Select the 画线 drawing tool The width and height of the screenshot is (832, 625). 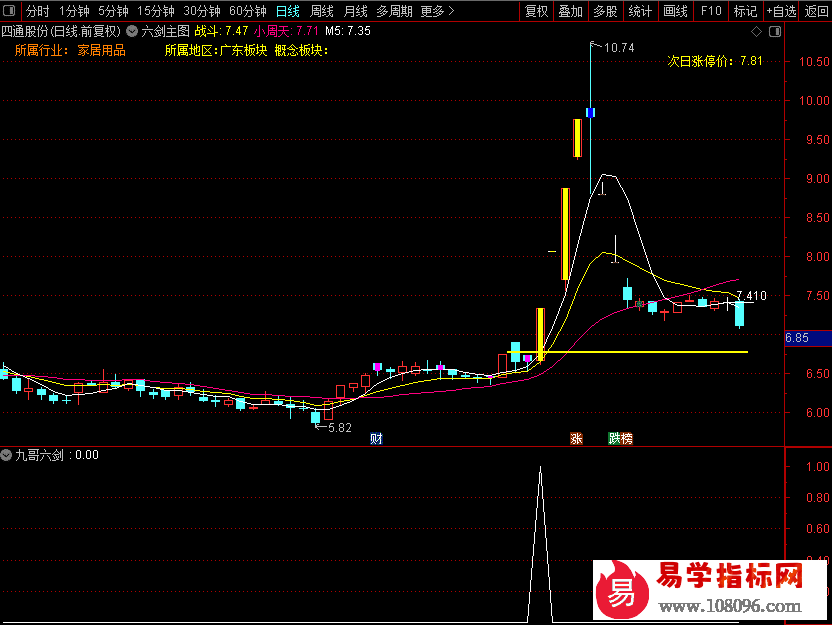[x=676, y=12]
